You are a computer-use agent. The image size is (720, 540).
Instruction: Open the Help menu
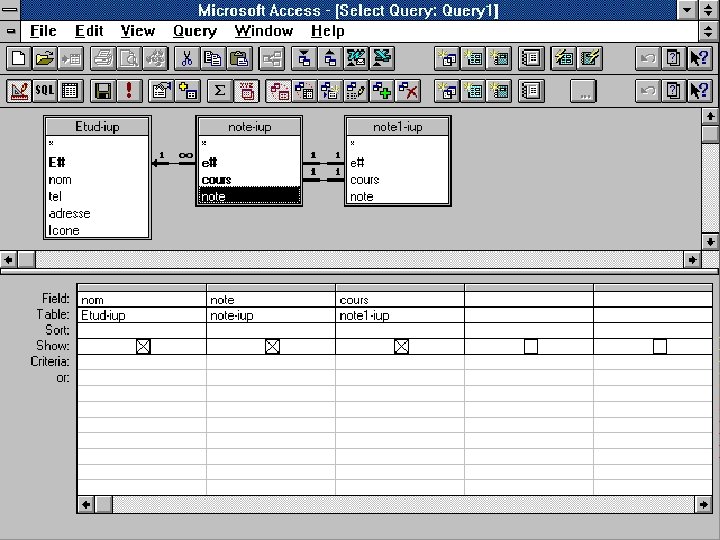(x=327, y=31)
